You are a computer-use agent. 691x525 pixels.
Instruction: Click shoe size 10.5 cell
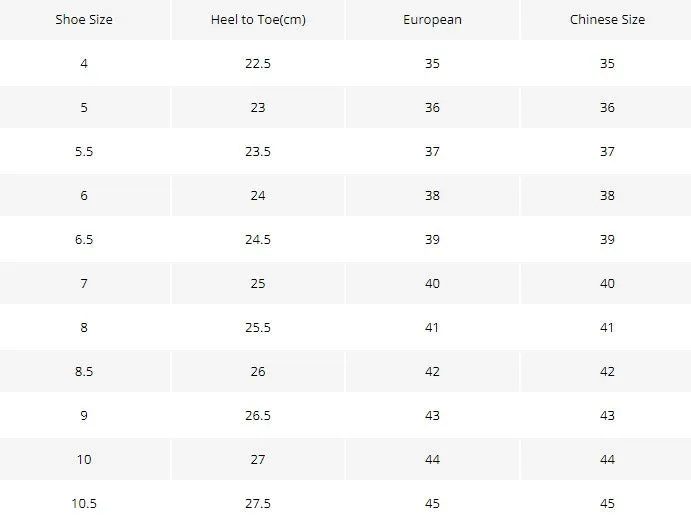[x=84, y=503]
